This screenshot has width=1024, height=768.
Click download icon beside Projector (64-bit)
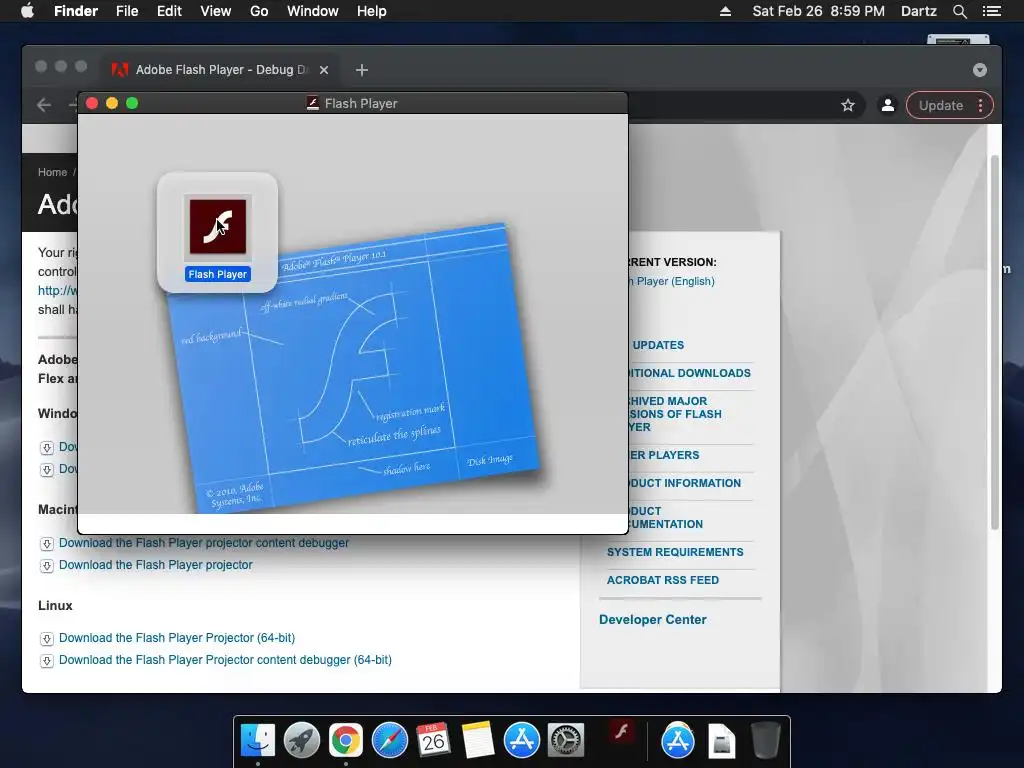[x=46, y=639]
